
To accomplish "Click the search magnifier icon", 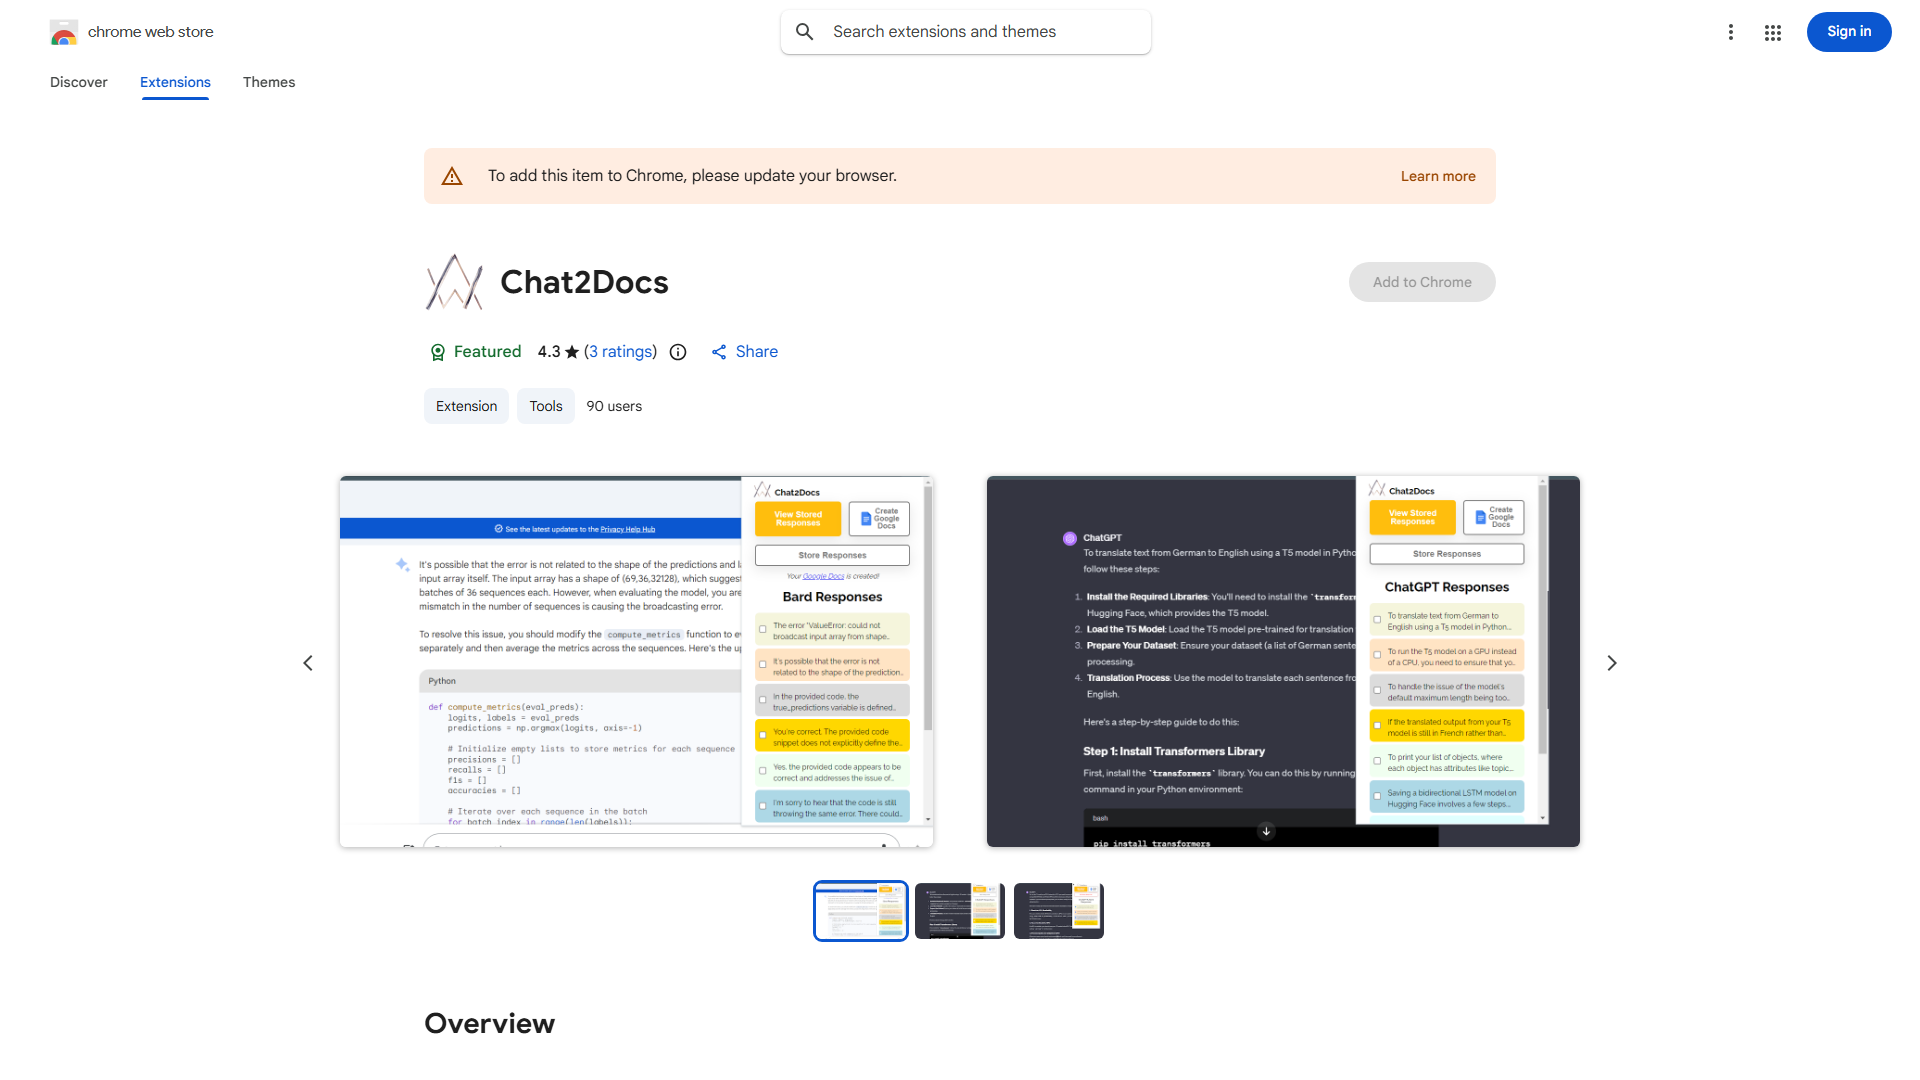I will point(805,31).
